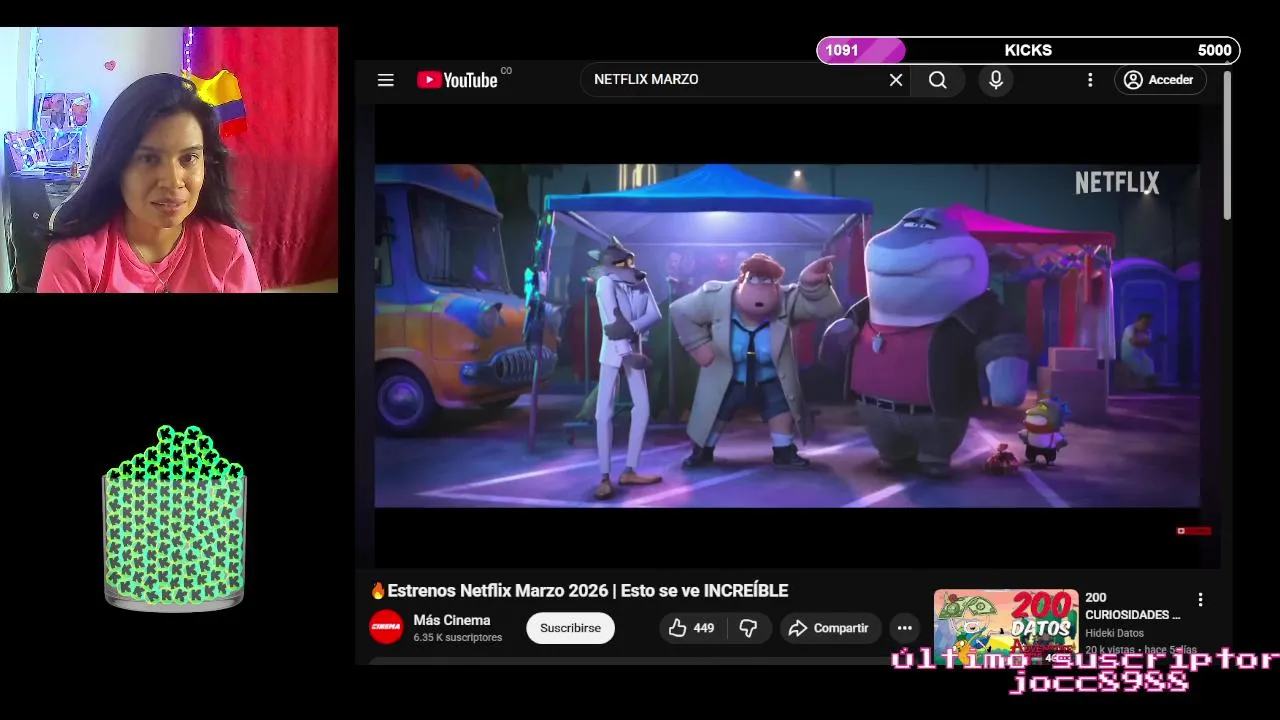Dislike the video with thumbs-down icon

pos(748,628)
